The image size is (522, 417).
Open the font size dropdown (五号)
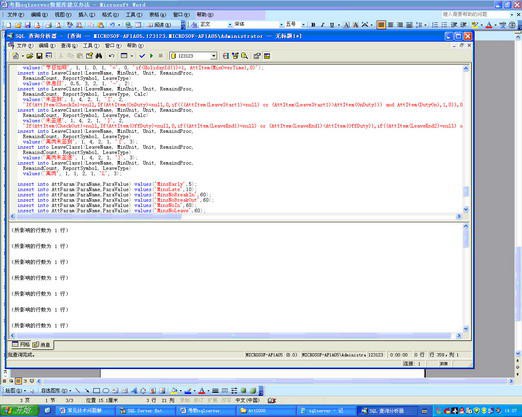303,25
